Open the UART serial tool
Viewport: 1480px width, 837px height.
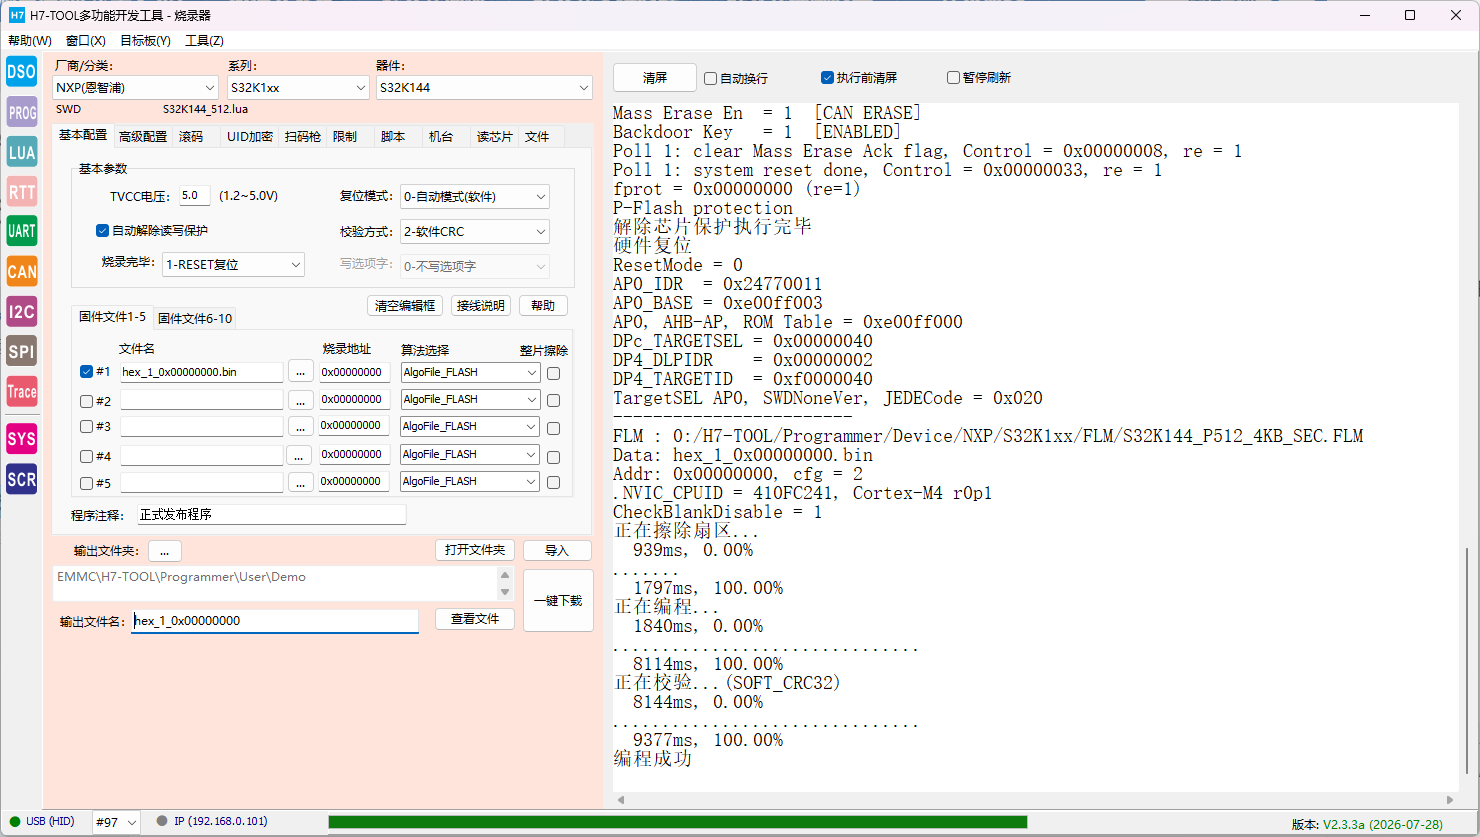click(x=21, y=231)
